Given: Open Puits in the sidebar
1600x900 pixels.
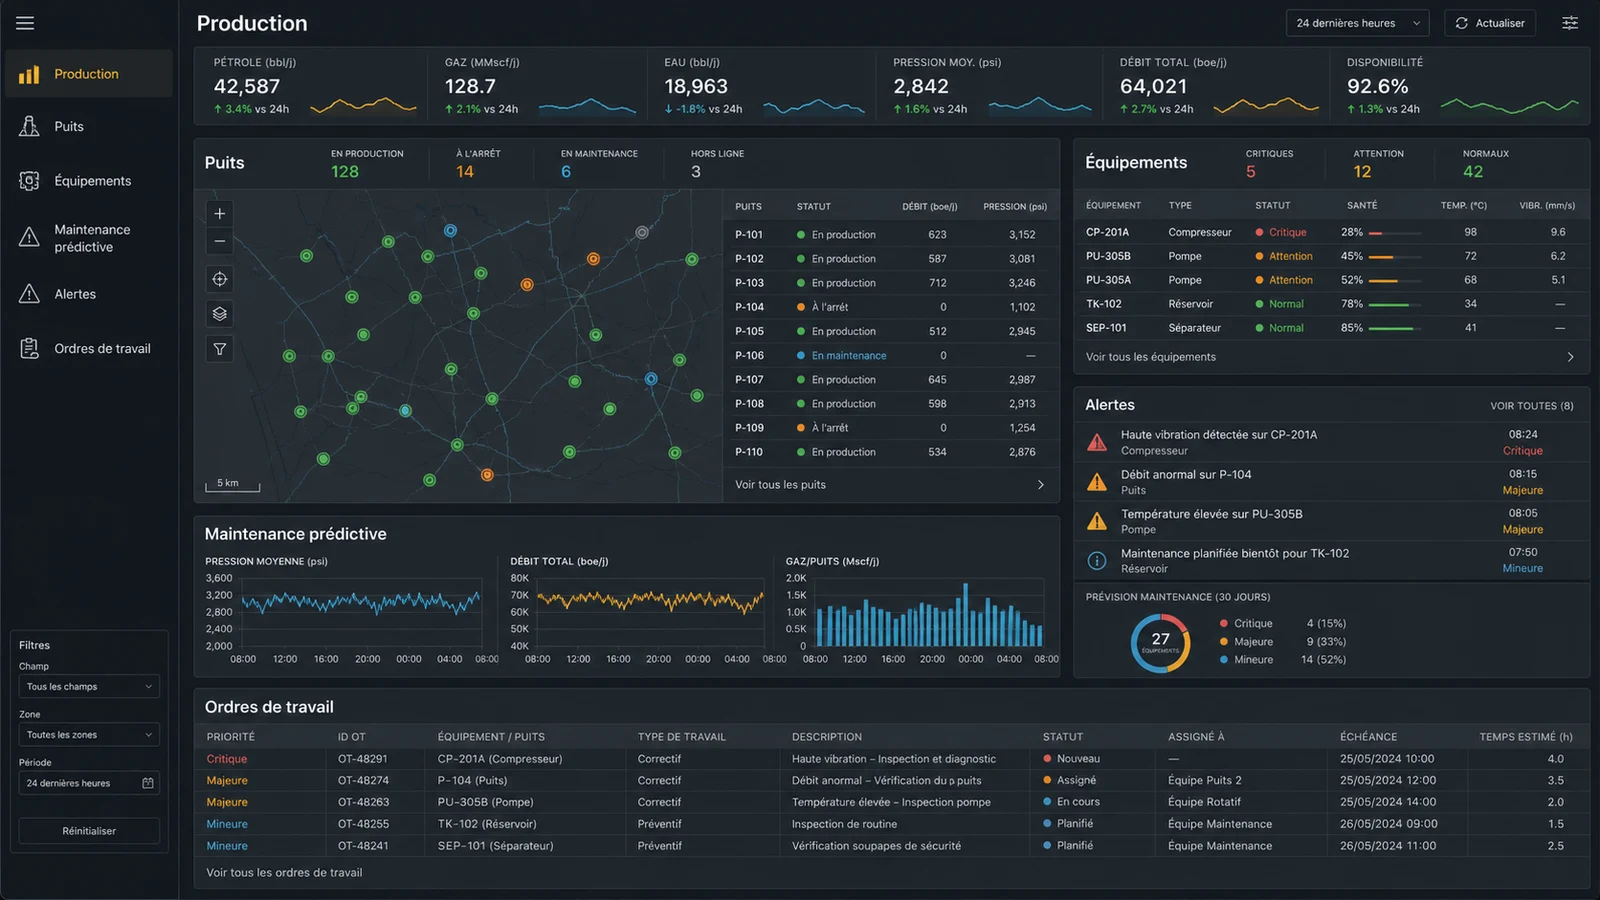Looking at the screenshot, I should click(x=88, y=127).
